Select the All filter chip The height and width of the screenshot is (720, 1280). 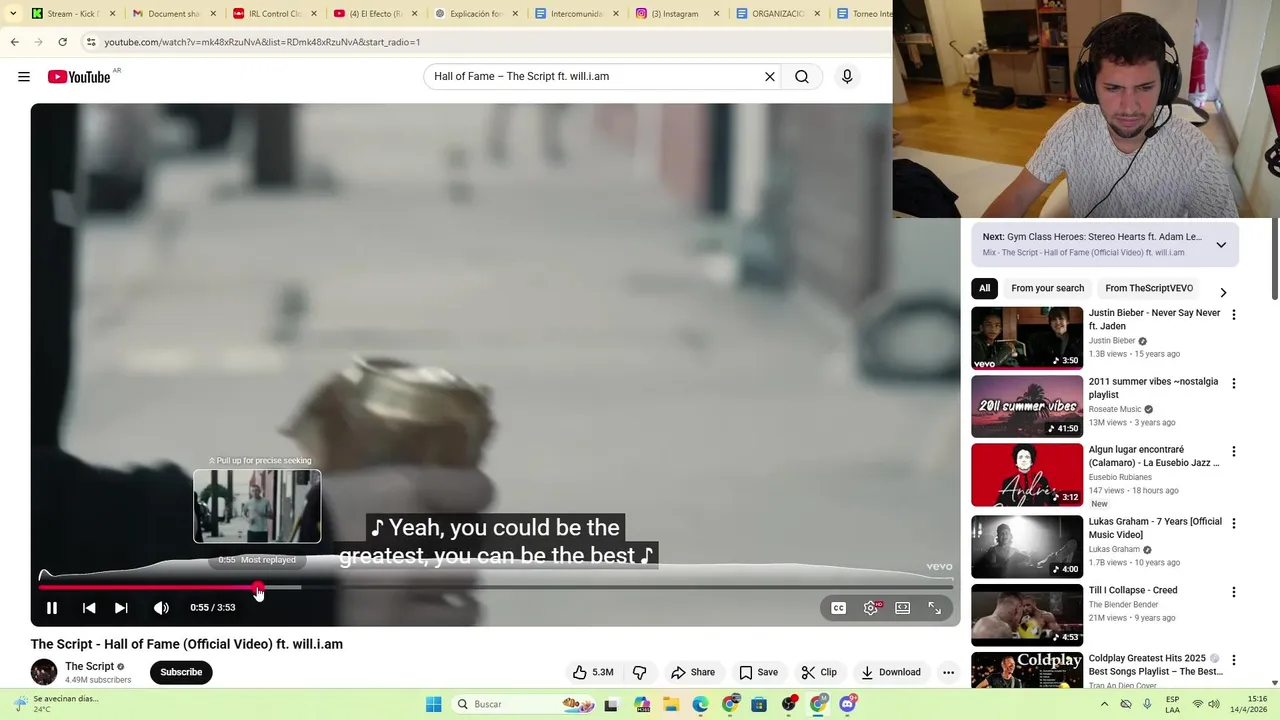[x=985, y=288]
